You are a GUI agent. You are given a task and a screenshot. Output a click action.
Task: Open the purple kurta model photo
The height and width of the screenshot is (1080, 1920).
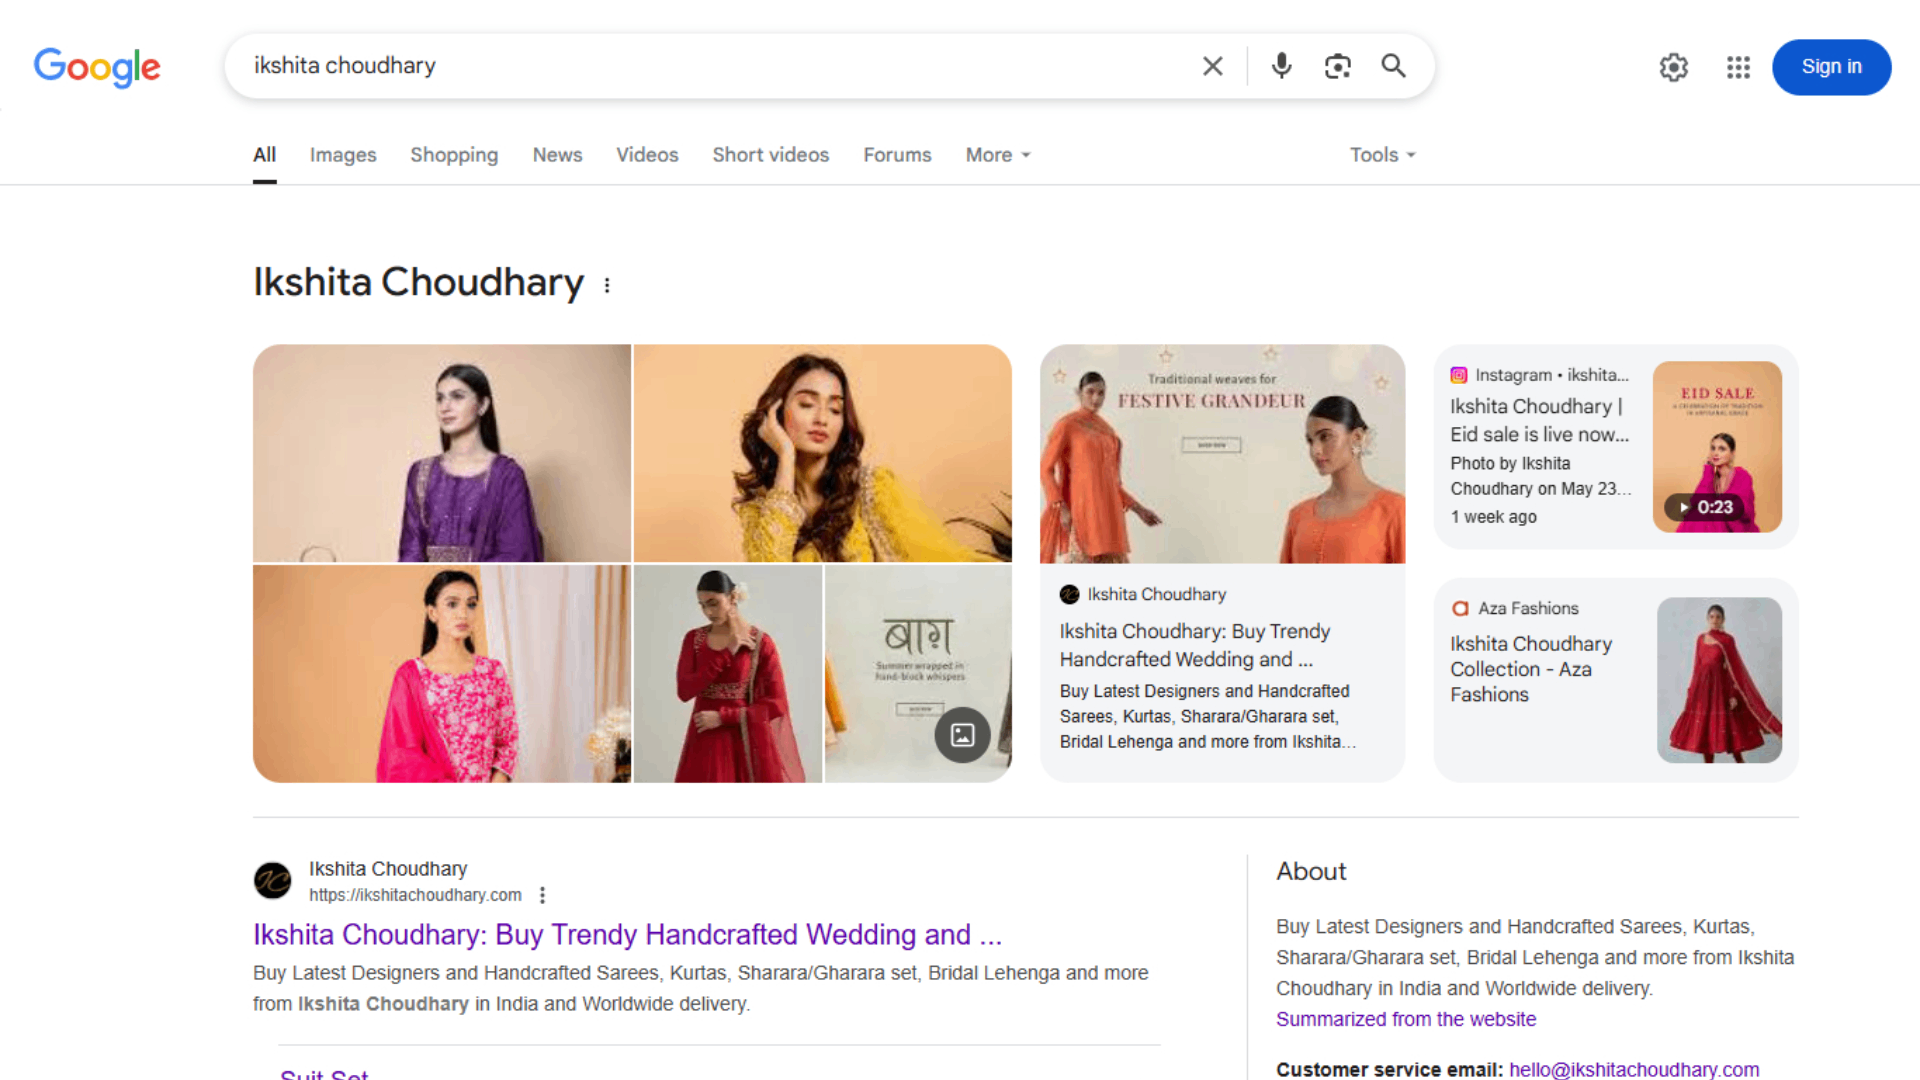(441, 453)
